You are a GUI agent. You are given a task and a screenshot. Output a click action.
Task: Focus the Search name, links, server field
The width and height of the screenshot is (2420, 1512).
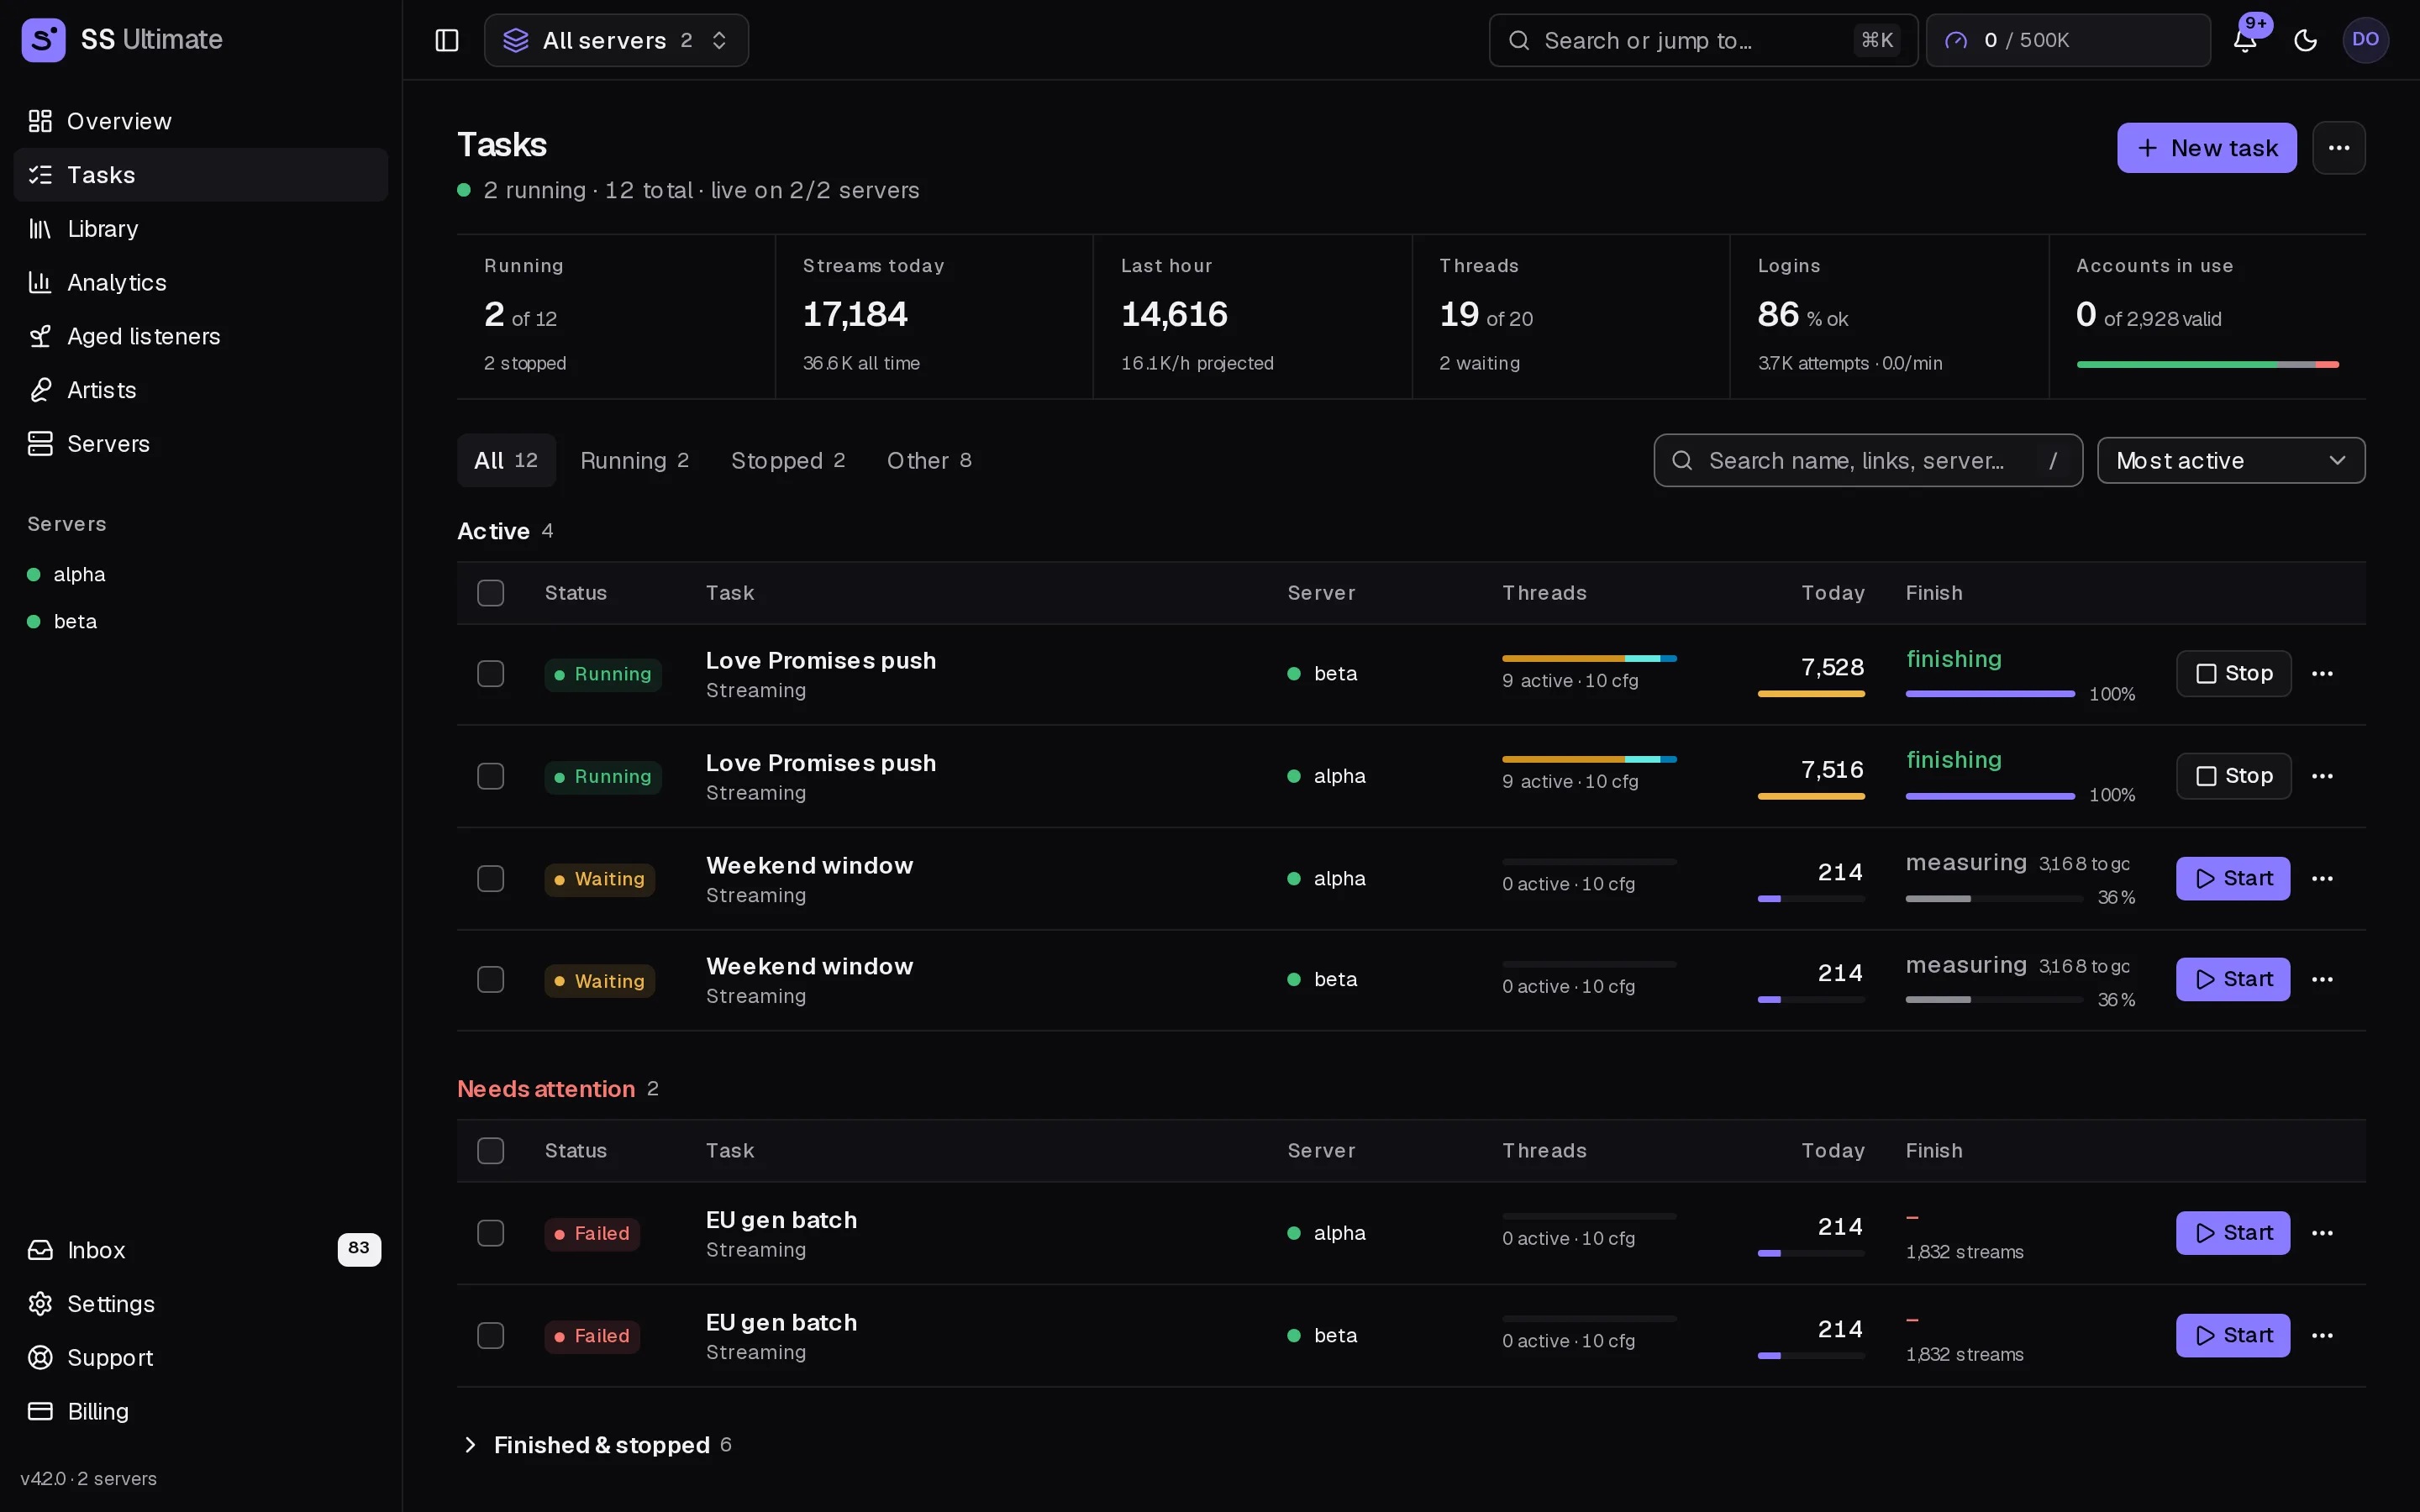pos(1867,461)
